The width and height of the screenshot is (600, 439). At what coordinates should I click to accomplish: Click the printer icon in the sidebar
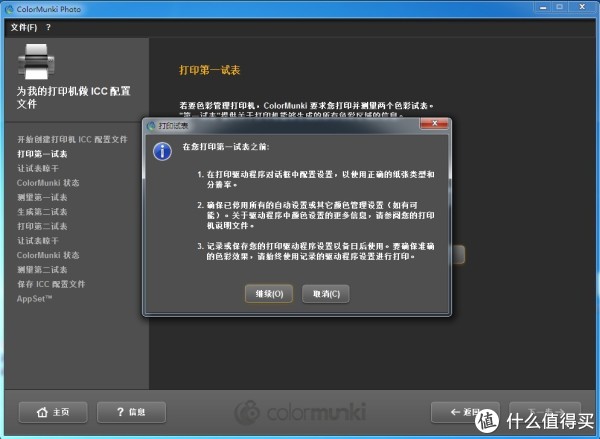point(36,61)
